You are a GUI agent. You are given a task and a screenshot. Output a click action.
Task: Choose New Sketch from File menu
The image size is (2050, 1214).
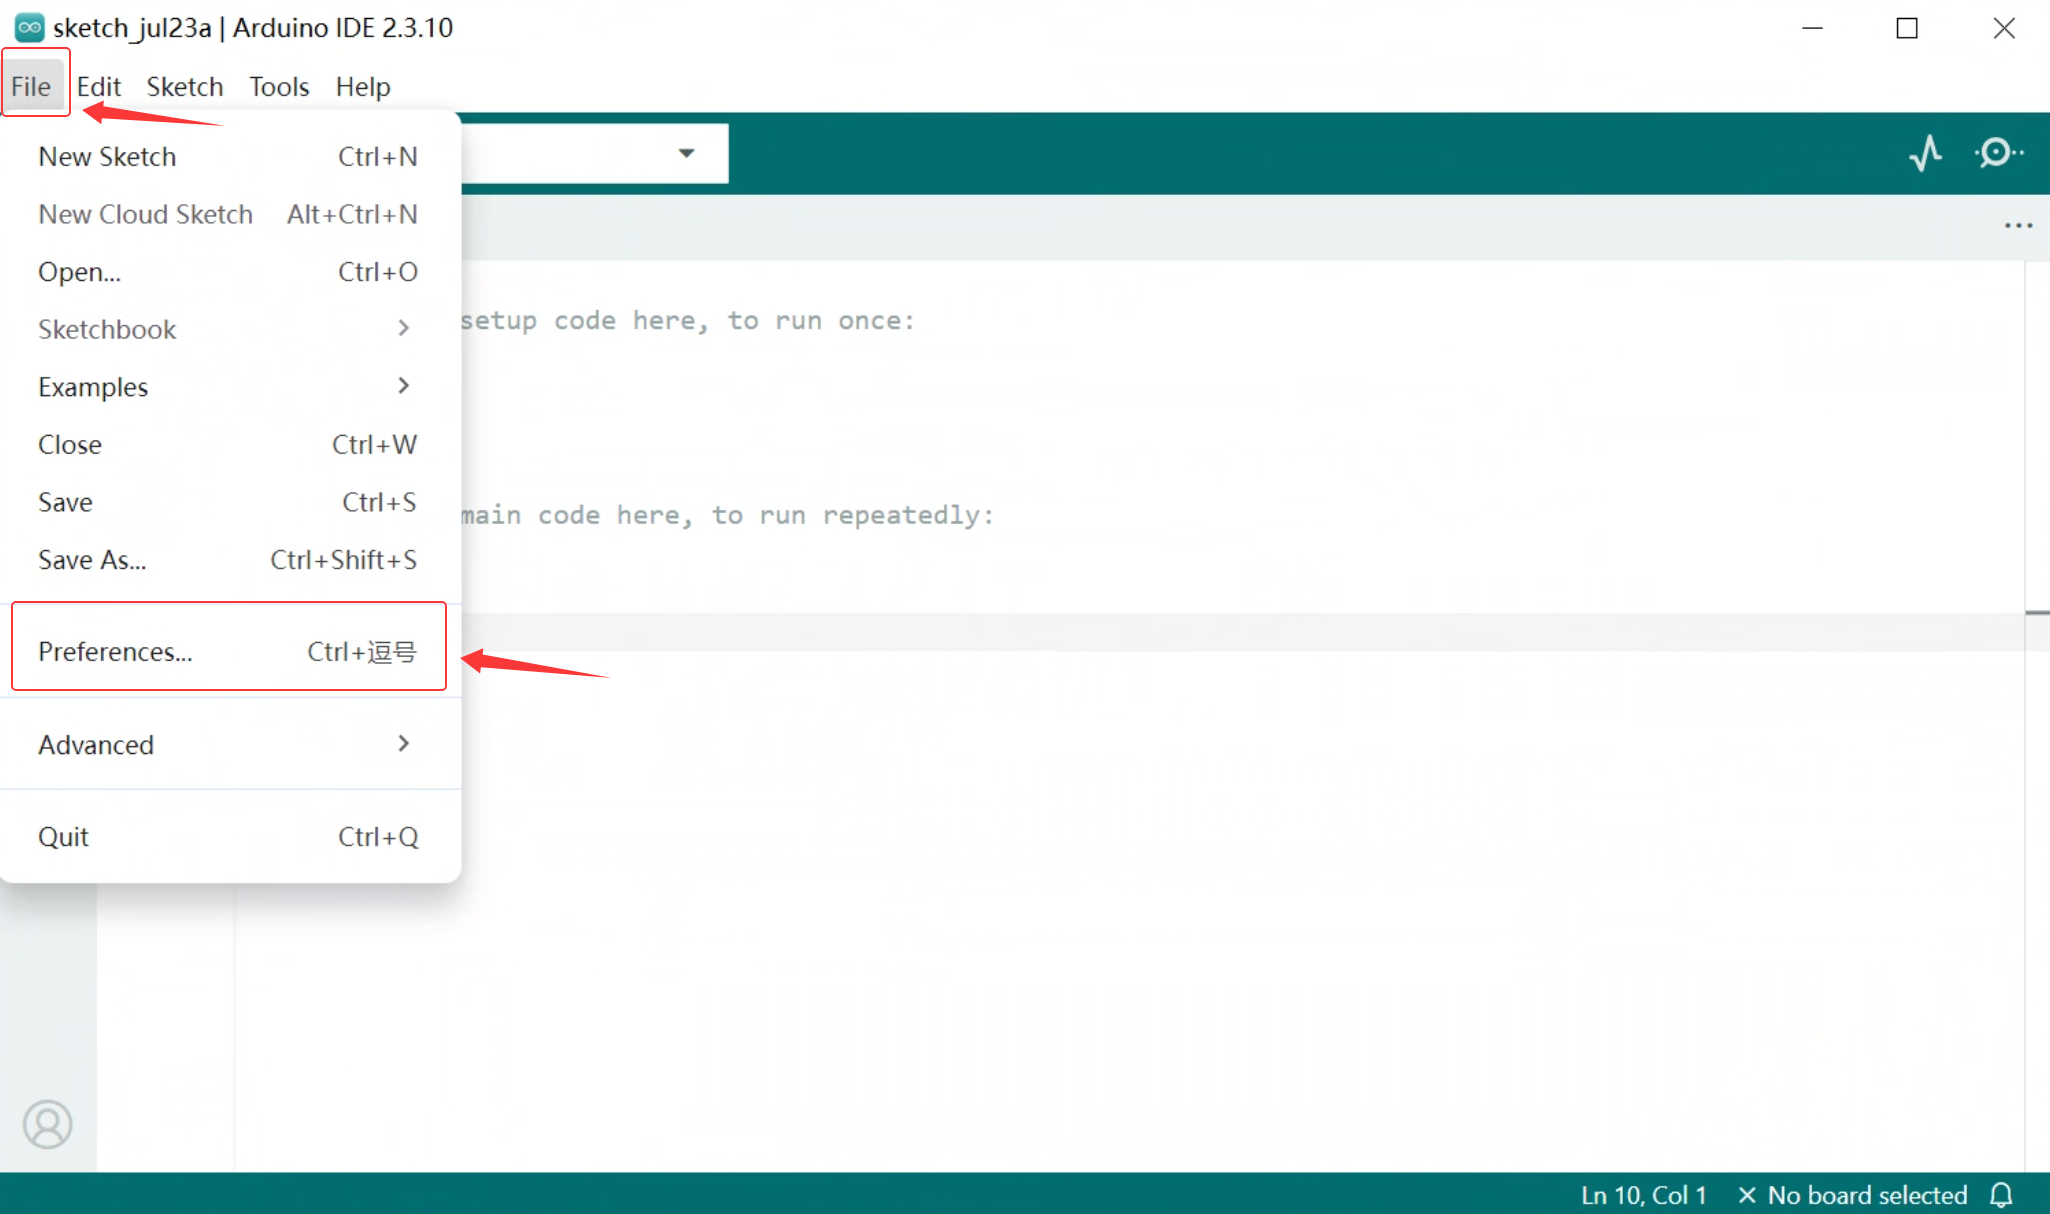coord(229,157)
